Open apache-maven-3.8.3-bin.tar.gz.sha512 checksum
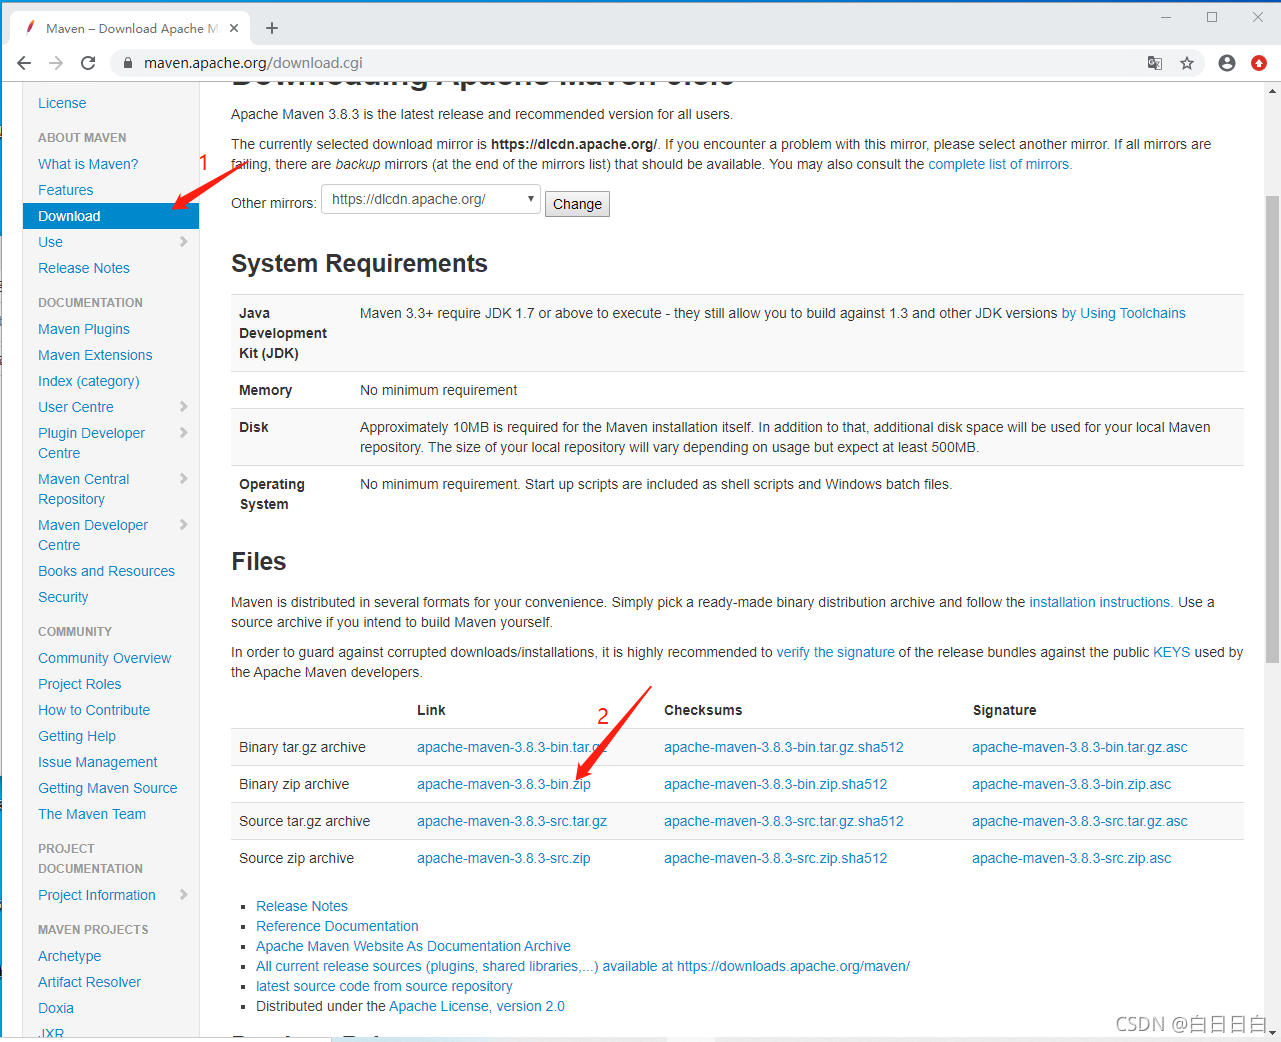Screen dimensions: 1281x1042 pyautogui.click(x=784, y=747)
